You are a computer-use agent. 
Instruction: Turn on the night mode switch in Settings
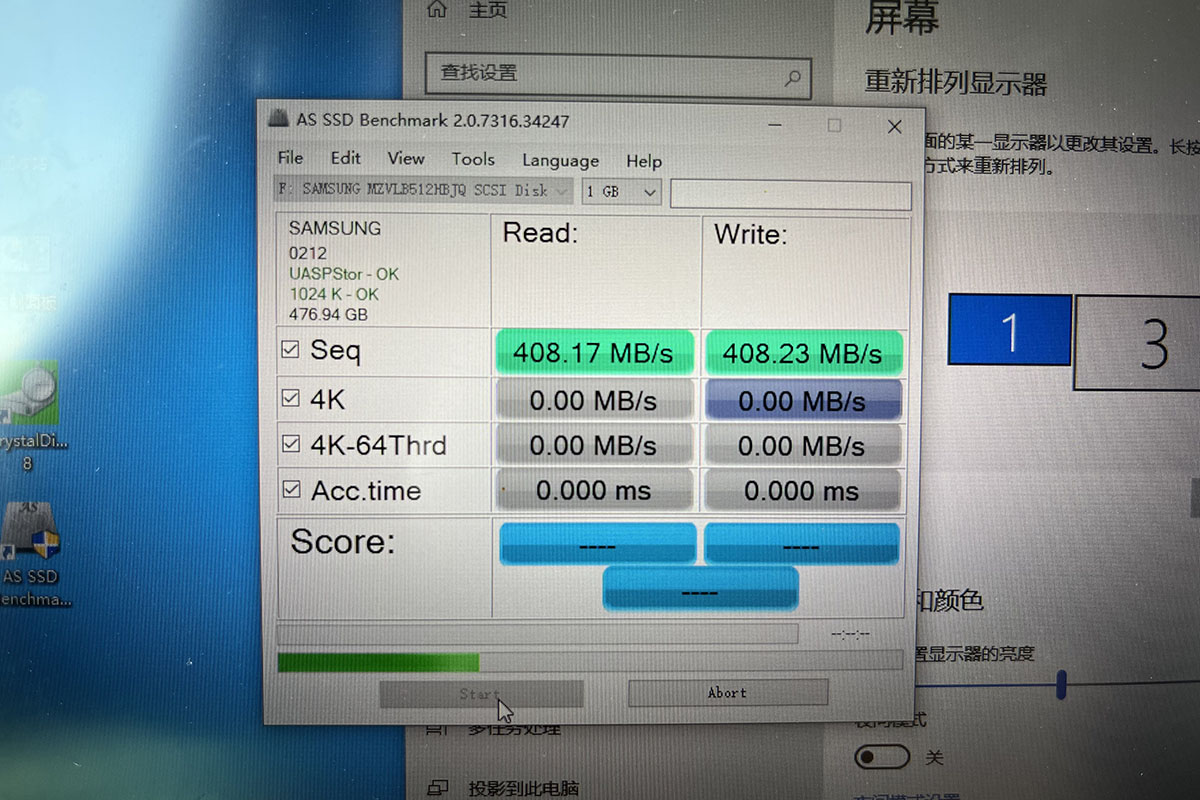coord(882,756)
